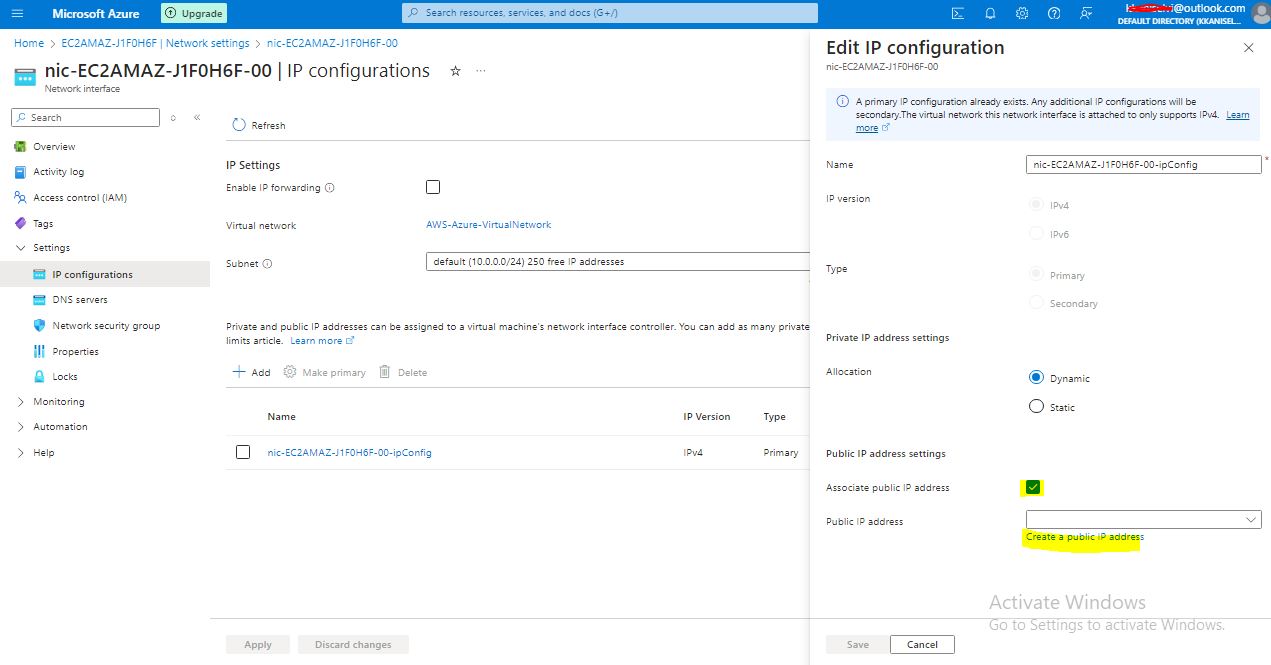This screenshot has height=665, width=1271.
Task: Click the help question mark icon
Action: pos(1054,13)
